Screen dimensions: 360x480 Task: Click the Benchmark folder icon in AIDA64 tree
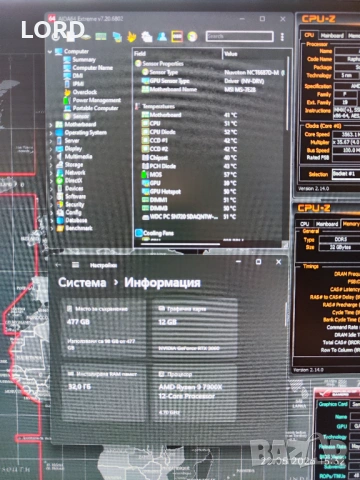[x=60, y=228]
